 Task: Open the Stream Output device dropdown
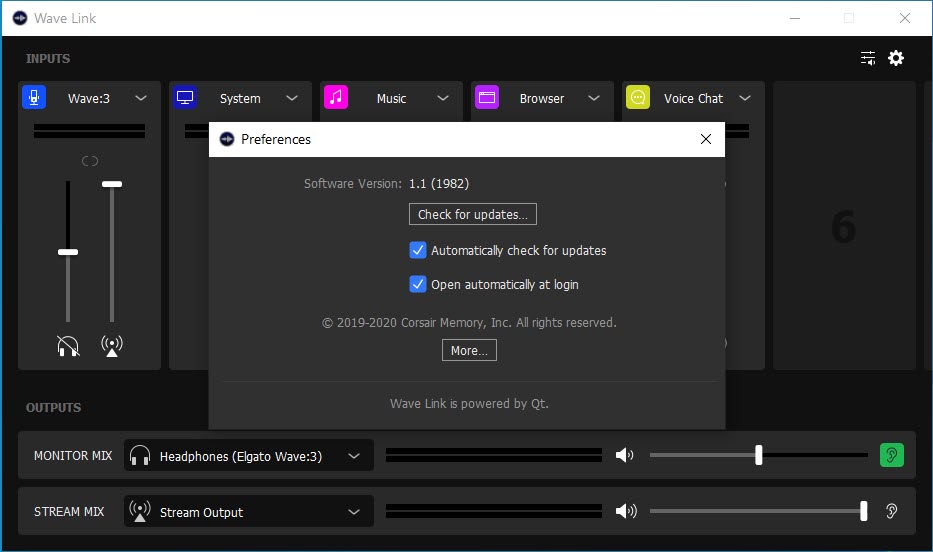[249, 511]
